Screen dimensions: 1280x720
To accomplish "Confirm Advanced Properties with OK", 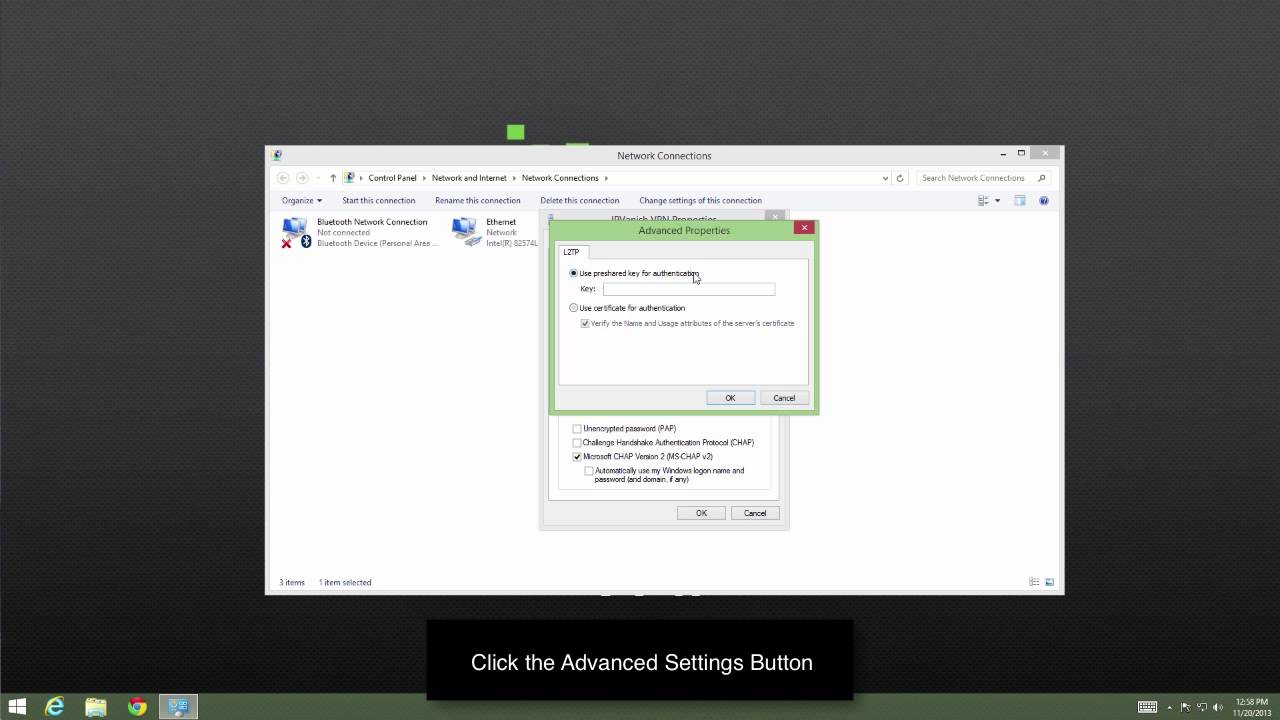I will point(730,398).
